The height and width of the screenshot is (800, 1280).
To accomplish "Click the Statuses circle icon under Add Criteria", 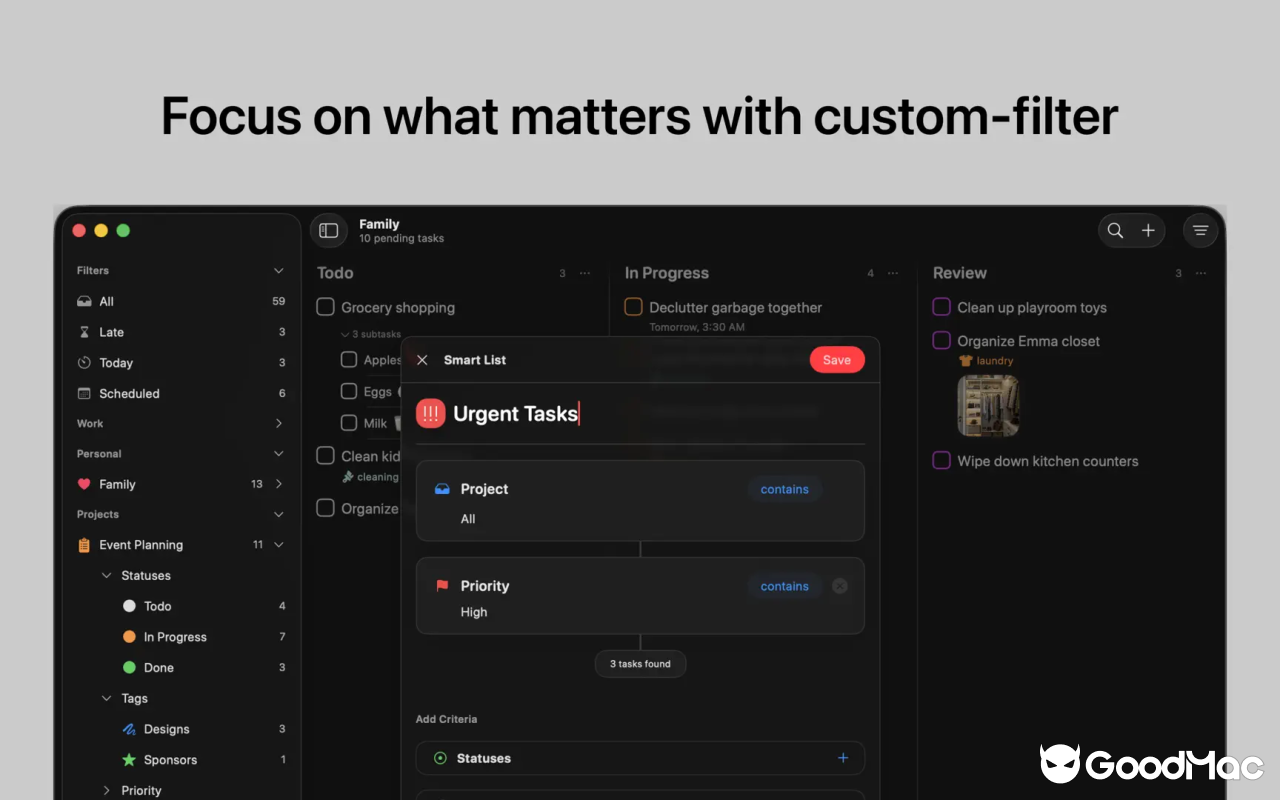I will pos(440,758).
